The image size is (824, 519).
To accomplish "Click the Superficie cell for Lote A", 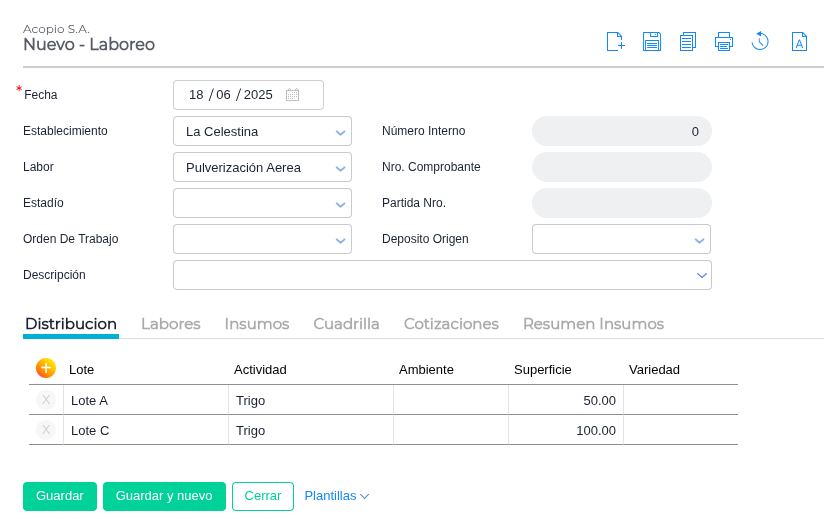I will pyautogui.click(x=566, y=400).
